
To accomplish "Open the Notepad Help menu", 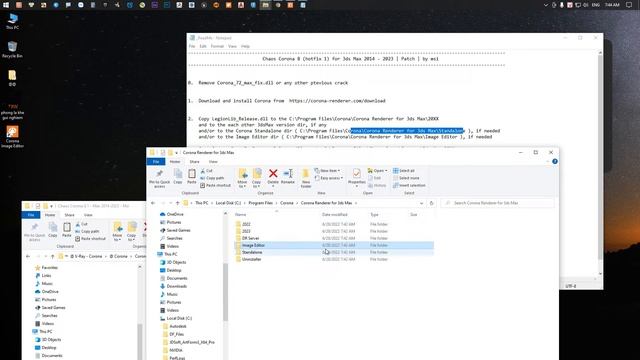I will [245, 46].
